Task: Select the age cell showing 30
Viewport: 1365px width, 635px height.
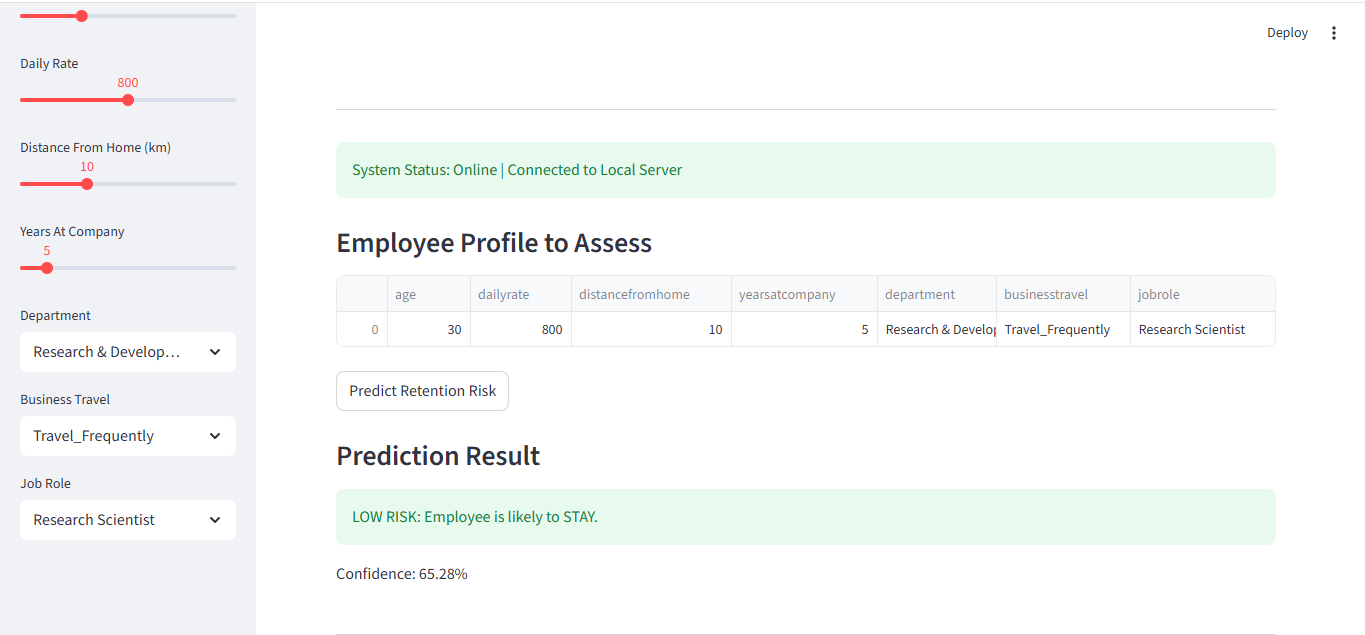Action: pyautogui.click(x=429, y=329)
